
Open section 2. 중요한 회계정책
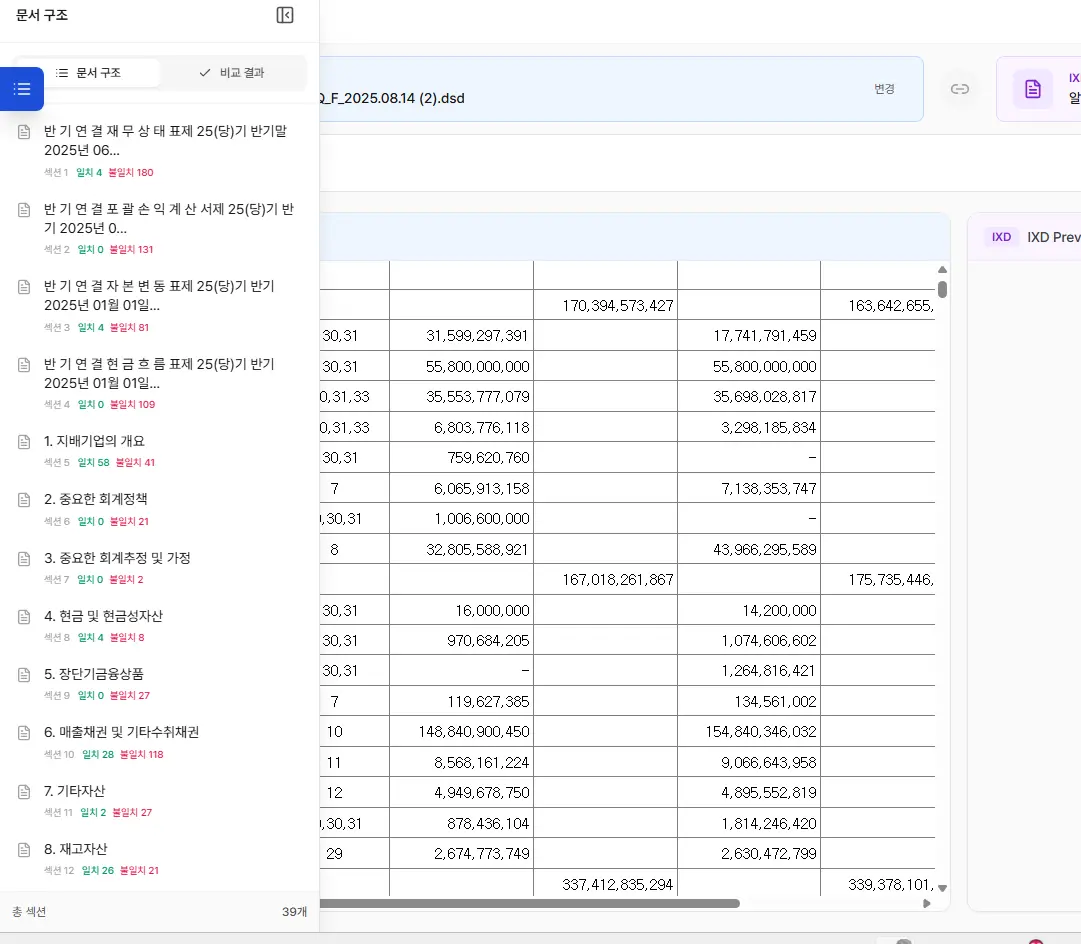coord(96,499)
